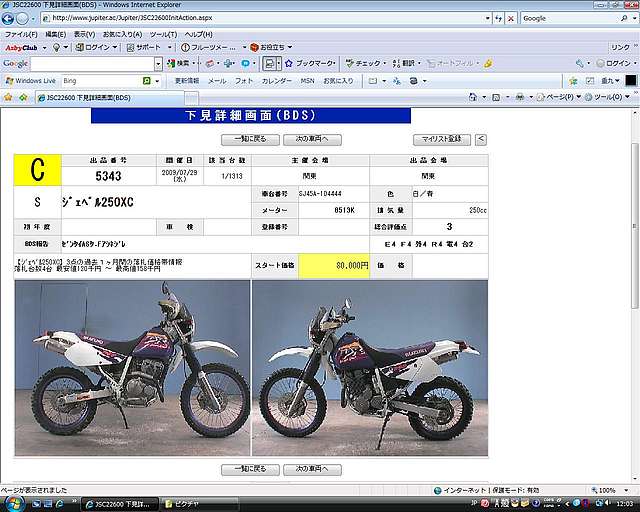
Task: Click the small < button beside マイリスト登録
Action: [x=481, y=139]
